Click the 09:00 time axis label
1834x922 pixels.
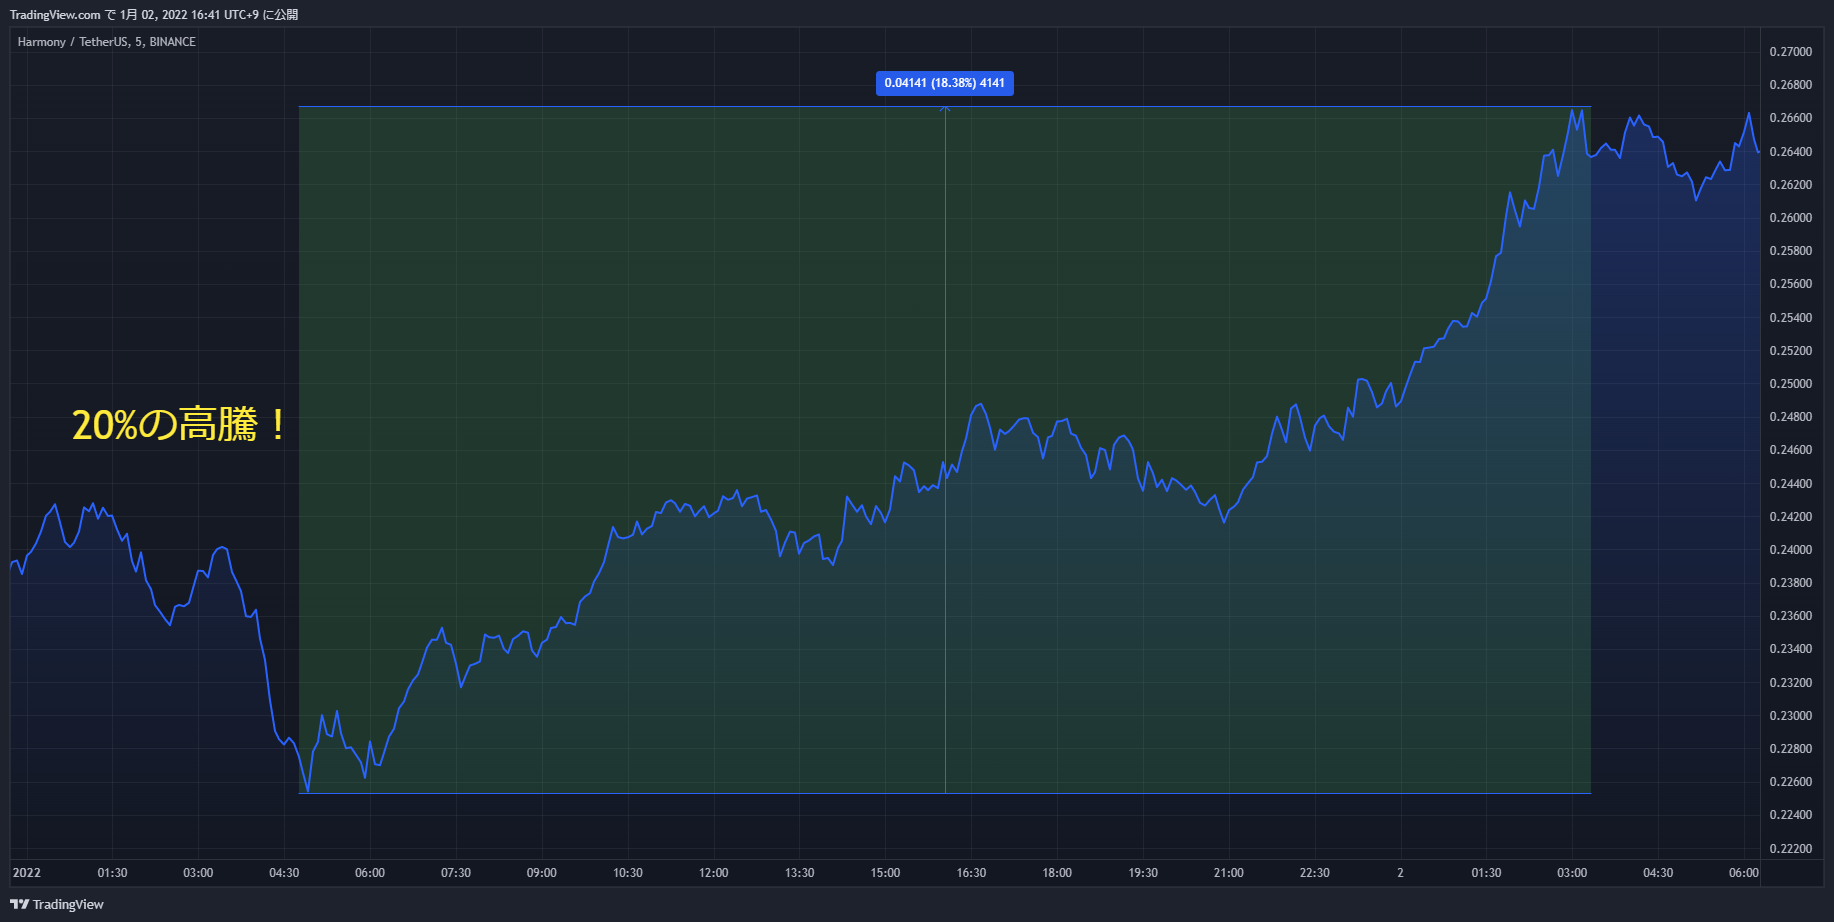pos(542,873)
